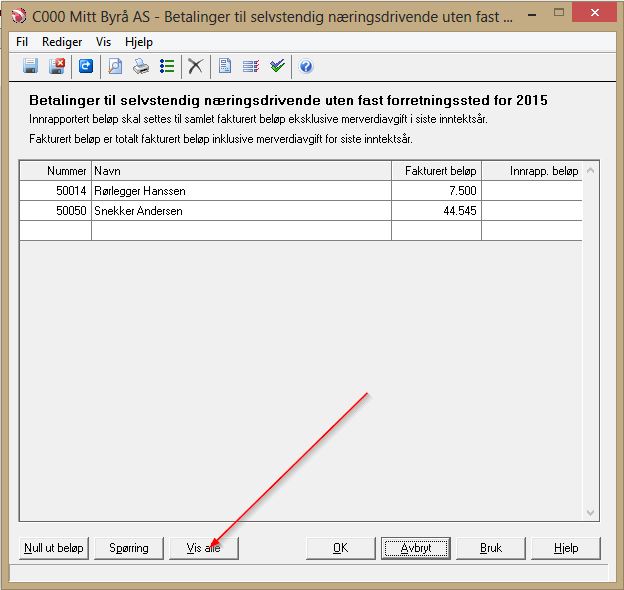
Task: Maximize the window
Action: pyautogui.click(x=559, y=13)
